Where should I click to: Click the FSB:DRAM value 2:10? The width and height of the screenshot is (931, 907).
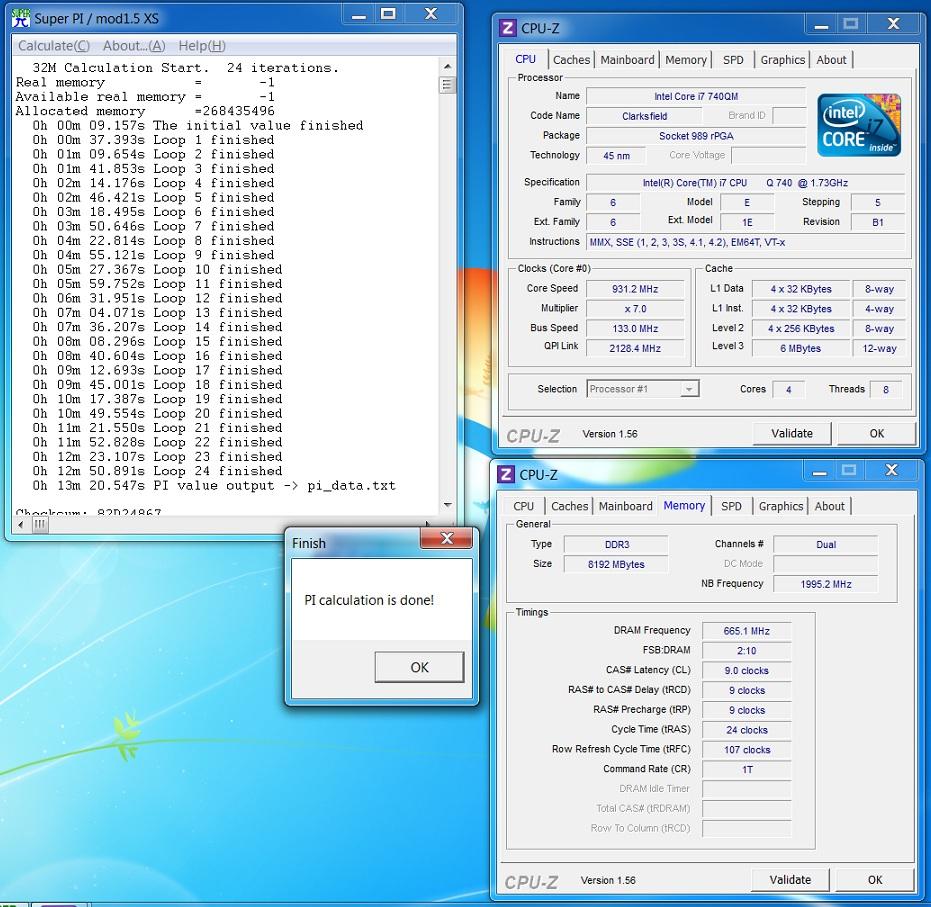pyautogui.click(x=746, y=651)
